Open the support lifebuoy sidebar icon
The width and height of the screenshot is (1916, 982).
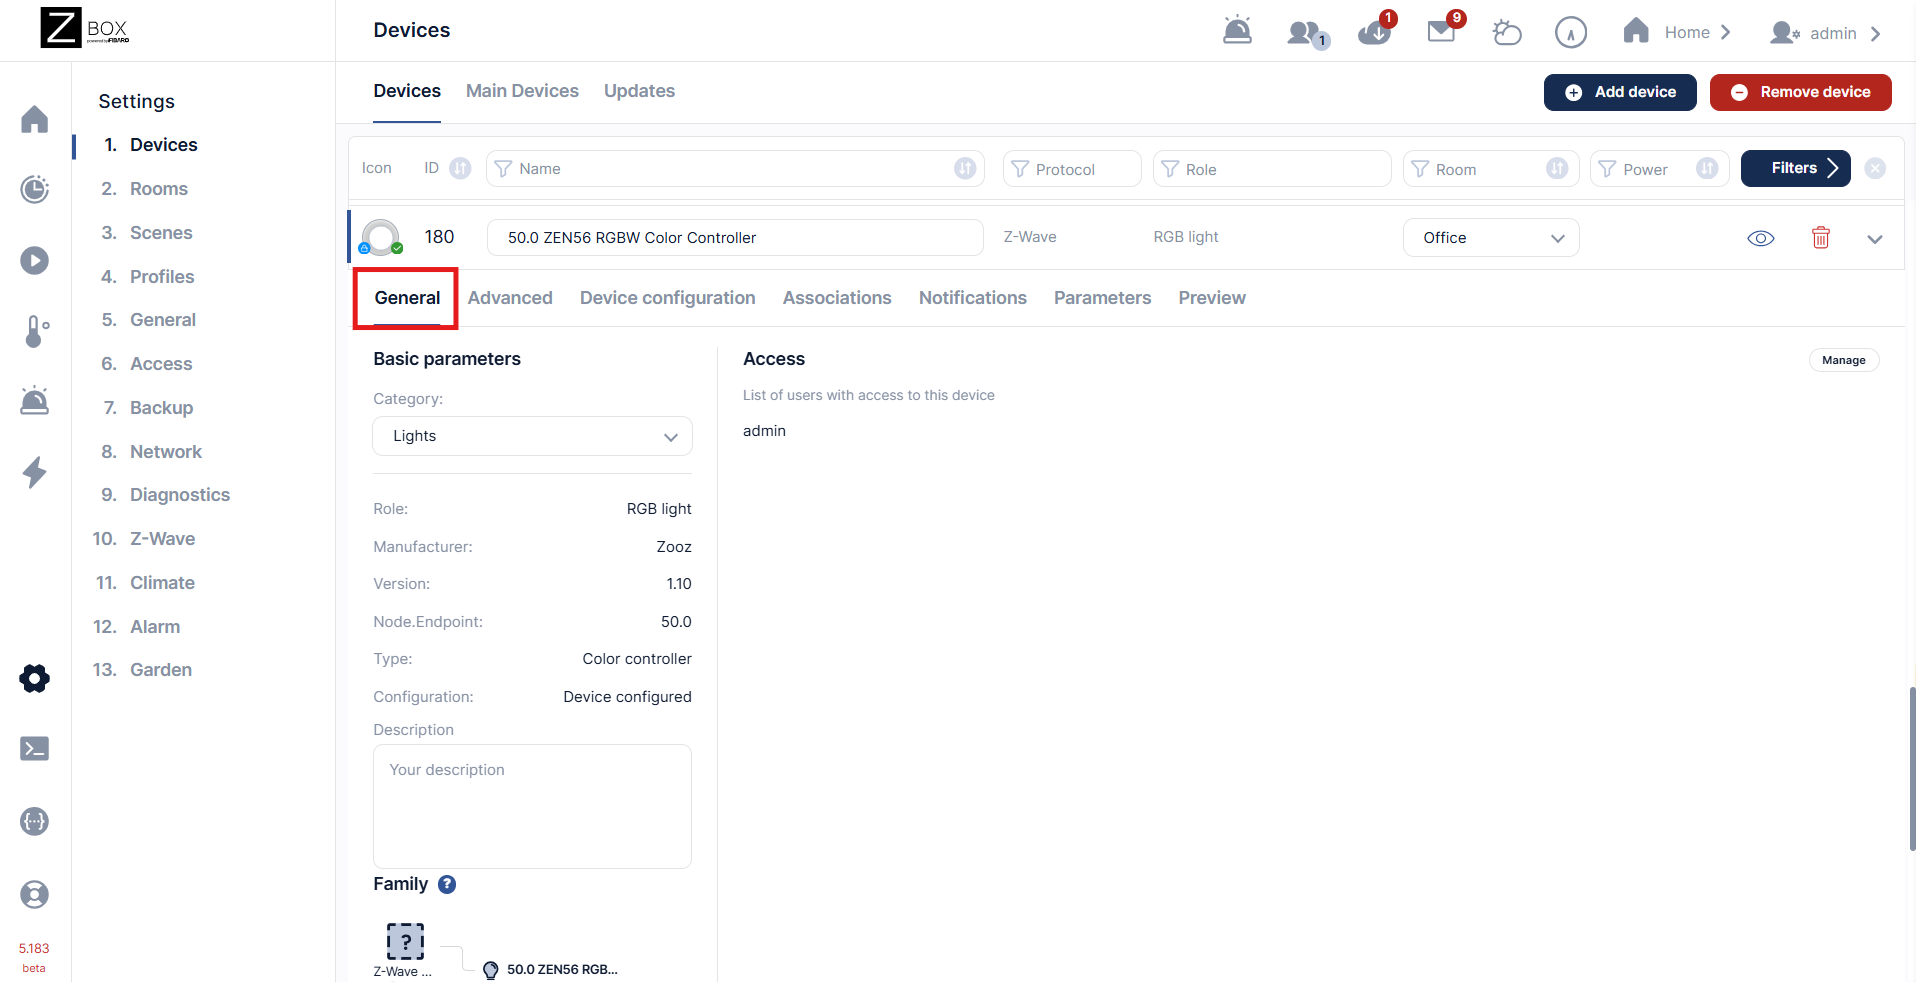35,894
